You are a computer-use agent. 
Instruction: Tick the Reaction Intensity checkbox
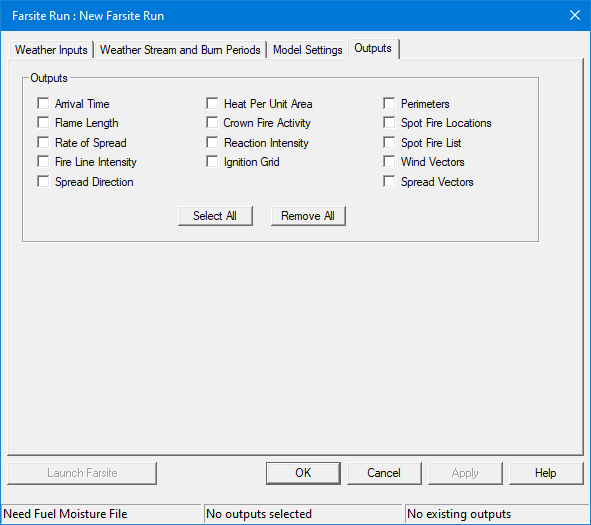pyautogui.click(x=212, y=142)
